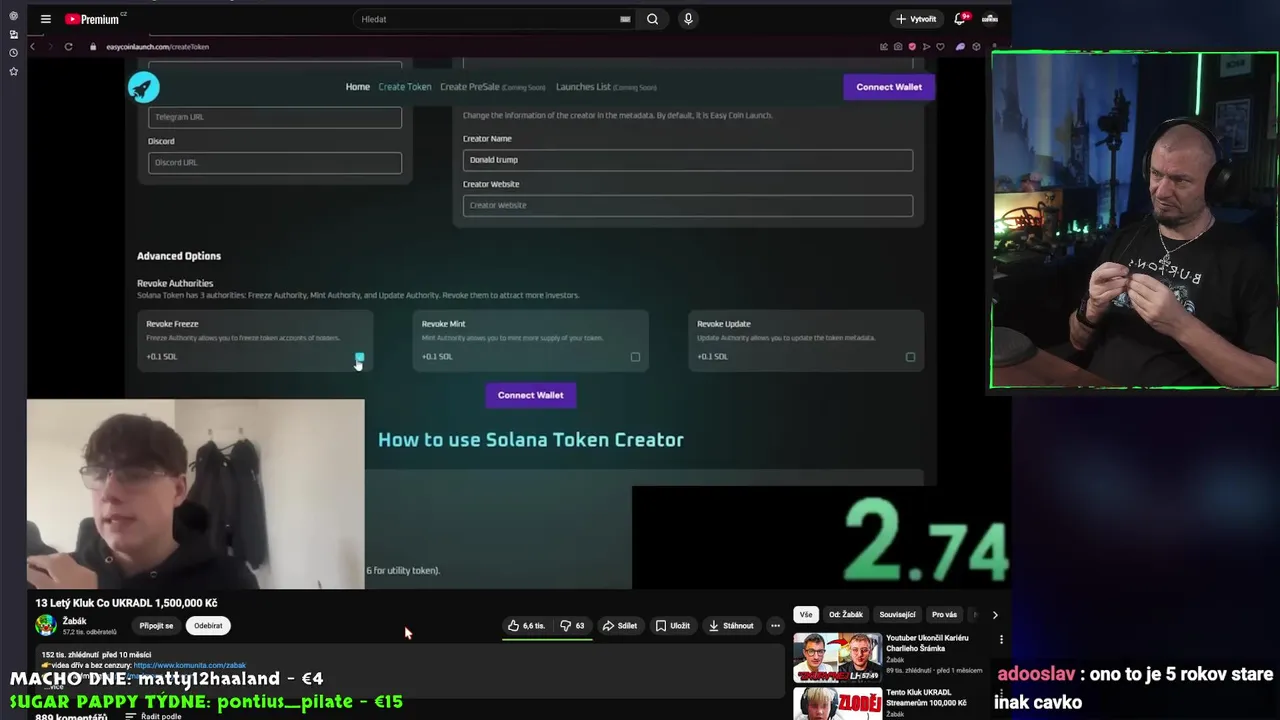
Task: Open Řadit podle sort dropdown
Action: tap(153, 716)
